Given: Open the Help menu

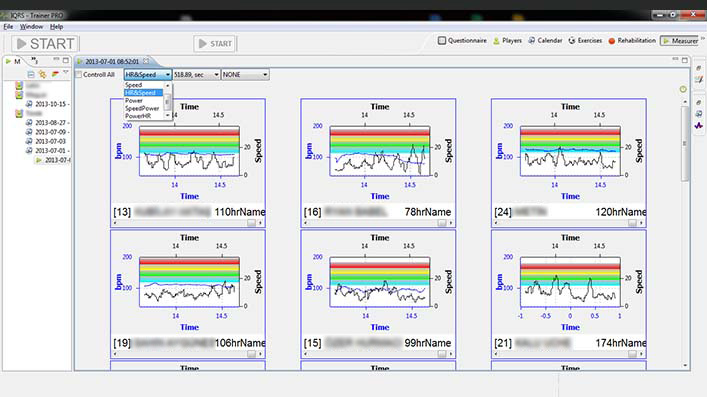Looking at the screenshot, I should click(x=56, y=27).
